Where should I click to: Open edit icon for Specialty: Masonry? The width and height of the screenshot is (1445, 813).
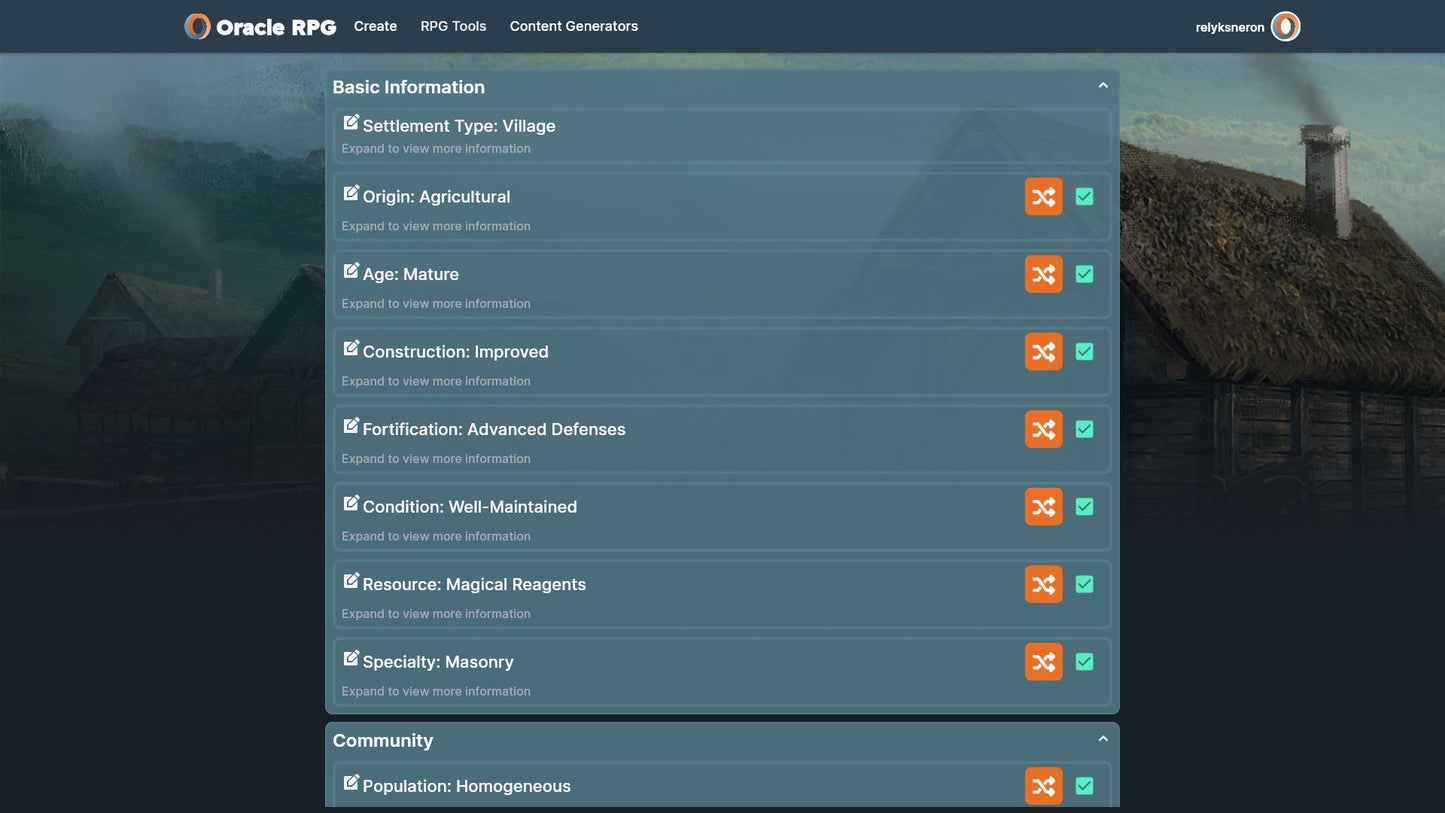click(351, 659)
